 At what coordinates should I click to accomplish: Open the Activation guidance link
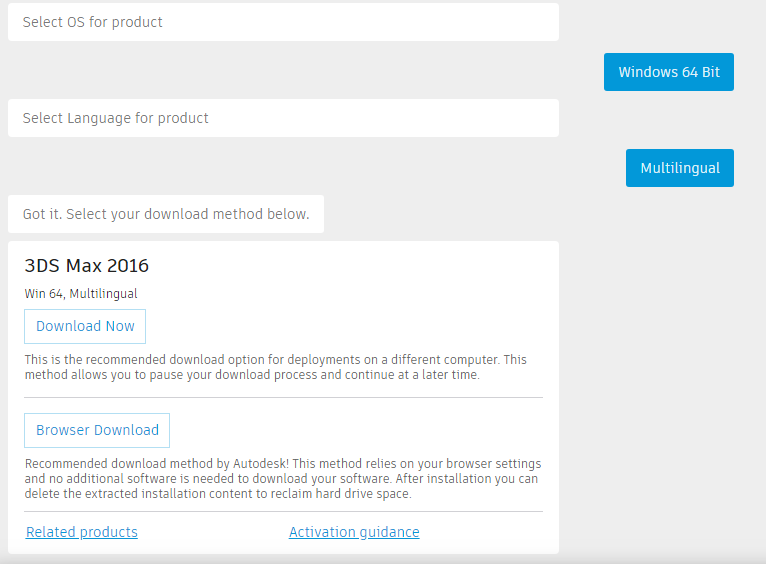tap(354, 532)
